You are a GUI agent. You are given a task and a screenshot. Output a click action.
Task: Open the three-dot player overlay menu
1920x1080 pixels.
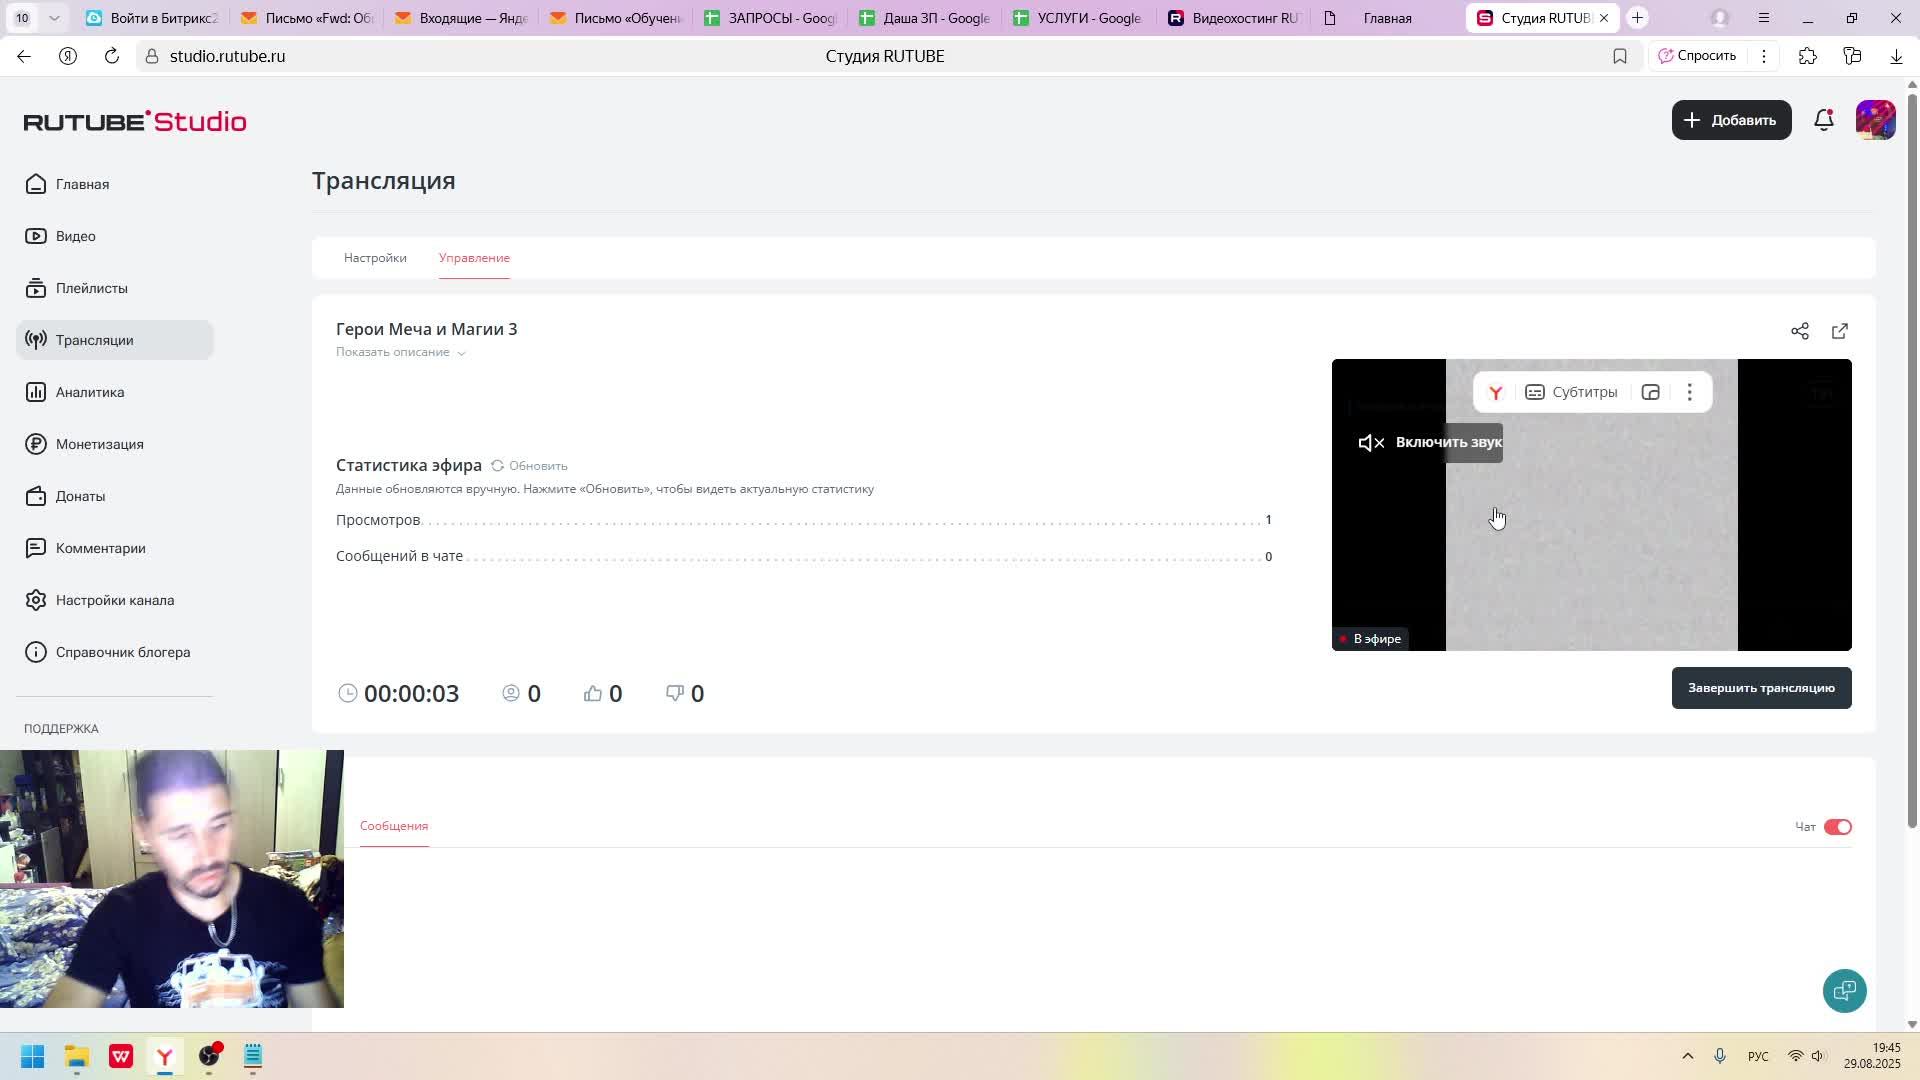click(1689, 392)
